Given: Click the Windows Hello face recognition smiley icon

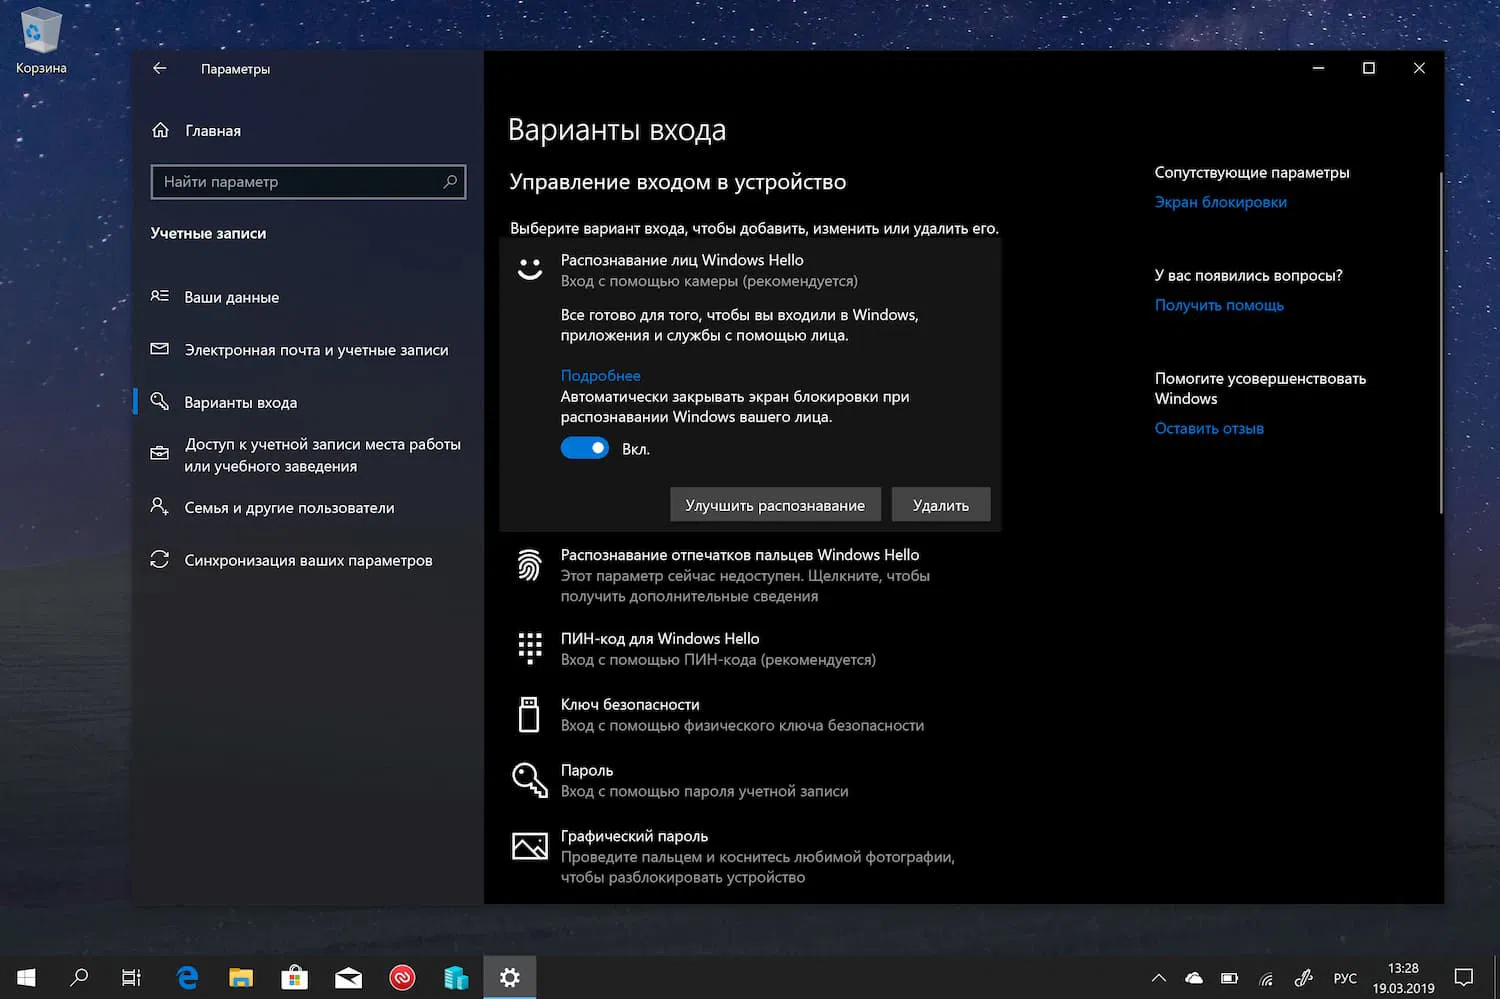Looking at the screenshot, I should click(x=529, y=268).
